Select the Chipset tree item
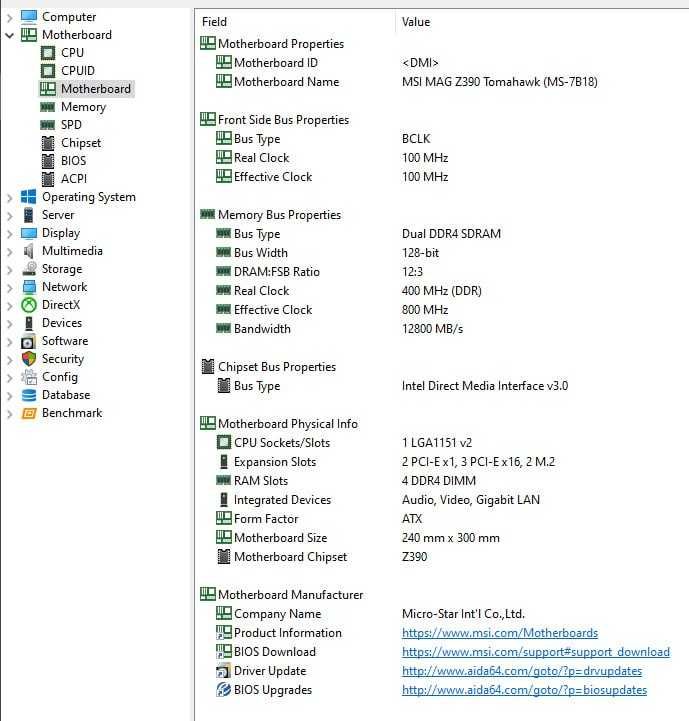This screenshot has height=721, width=689. [81, 143]
